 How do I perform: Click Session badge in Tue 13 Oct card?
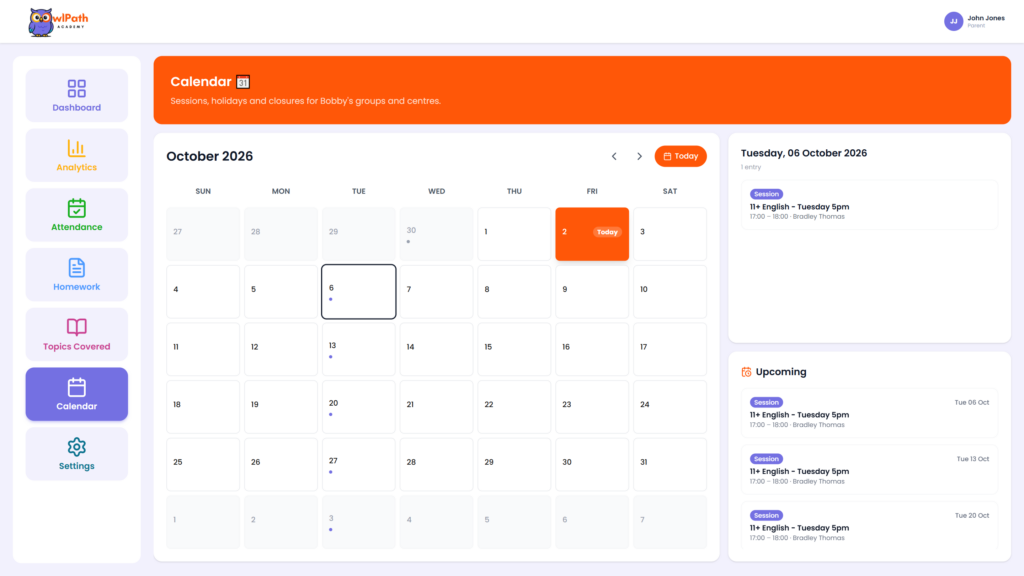tap(766, 458)
